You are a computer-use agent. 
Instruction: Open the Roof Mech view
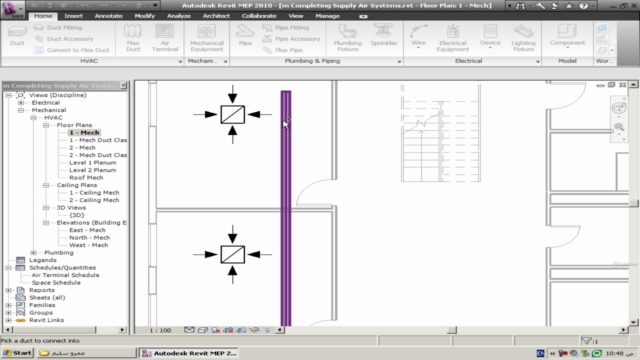point(86,178)
